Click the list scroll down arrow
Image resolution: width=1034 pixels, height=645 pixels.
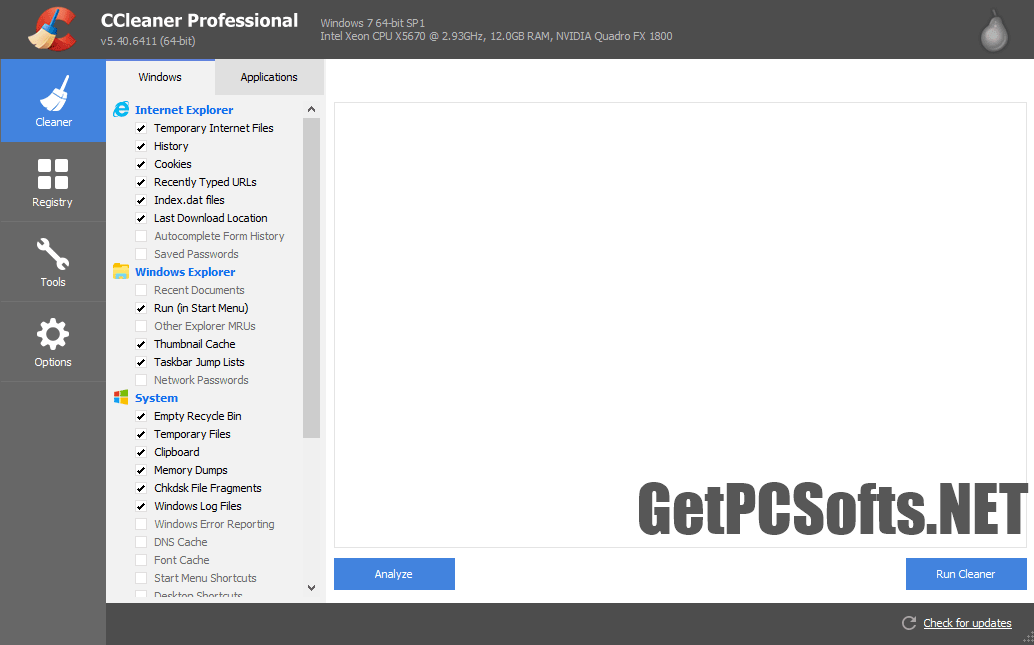(x=311, y=588)
